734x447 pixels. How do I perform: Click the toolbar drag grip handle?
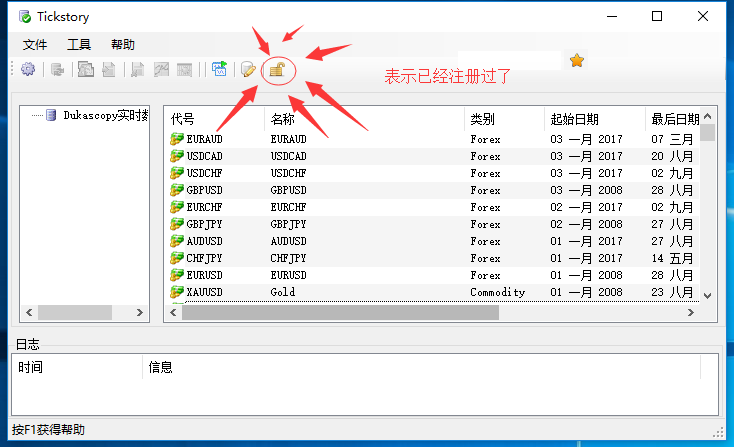13,69
